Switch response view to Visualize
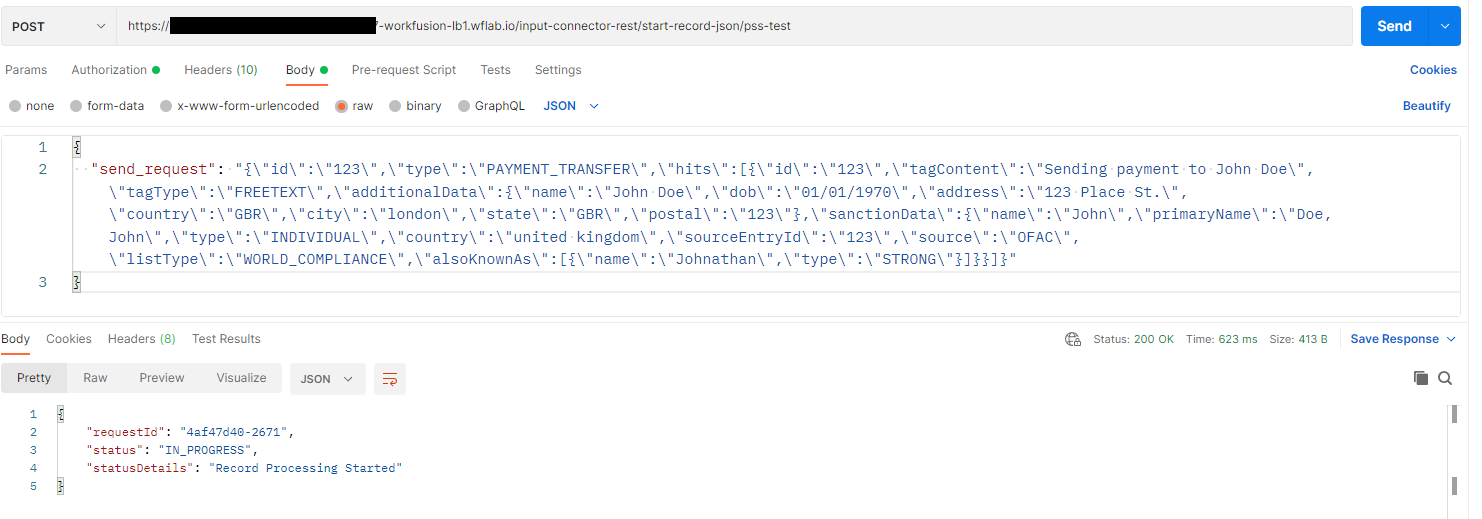The width and height of the screenshot is (1482, 519). pyautogui.click(x=242, y=378)
